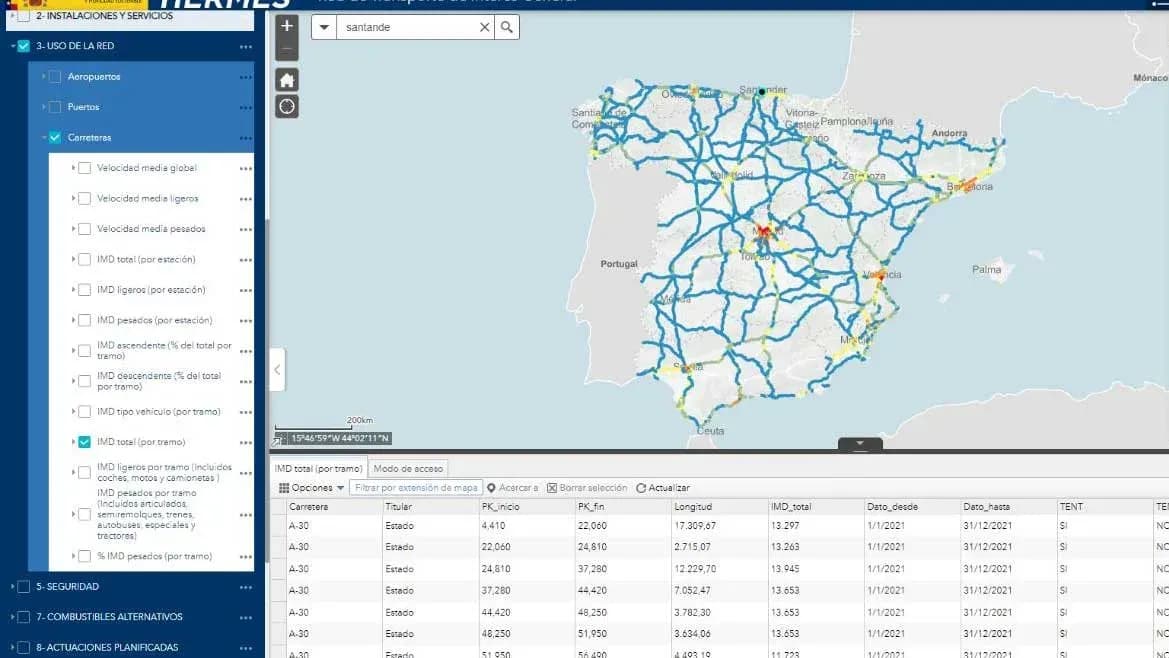
Task: Open options for IMD pesados (por estación)
Action: pos(245,321)
